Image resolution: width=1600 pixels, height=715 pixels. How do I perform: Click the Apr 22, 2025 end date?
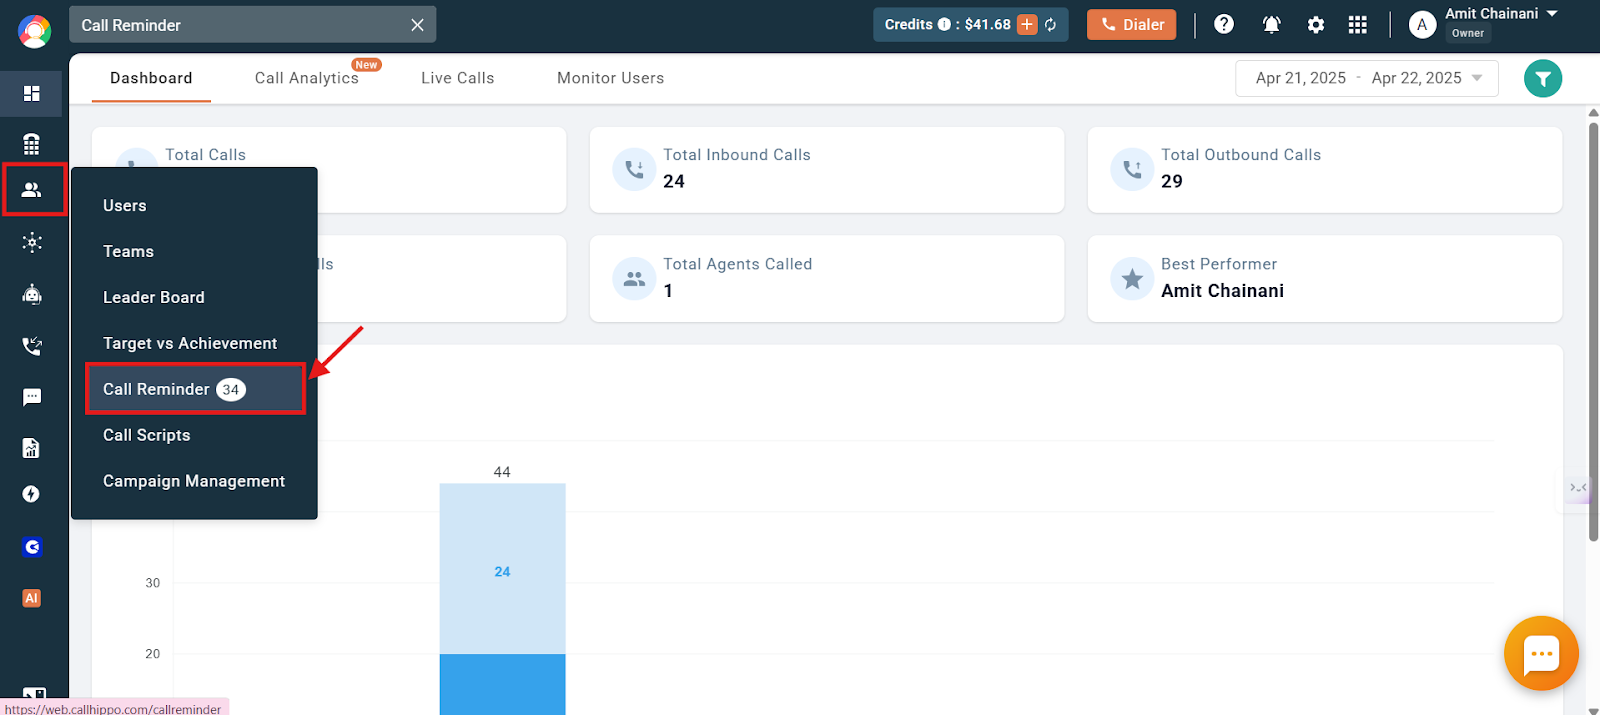[1416, 78]
